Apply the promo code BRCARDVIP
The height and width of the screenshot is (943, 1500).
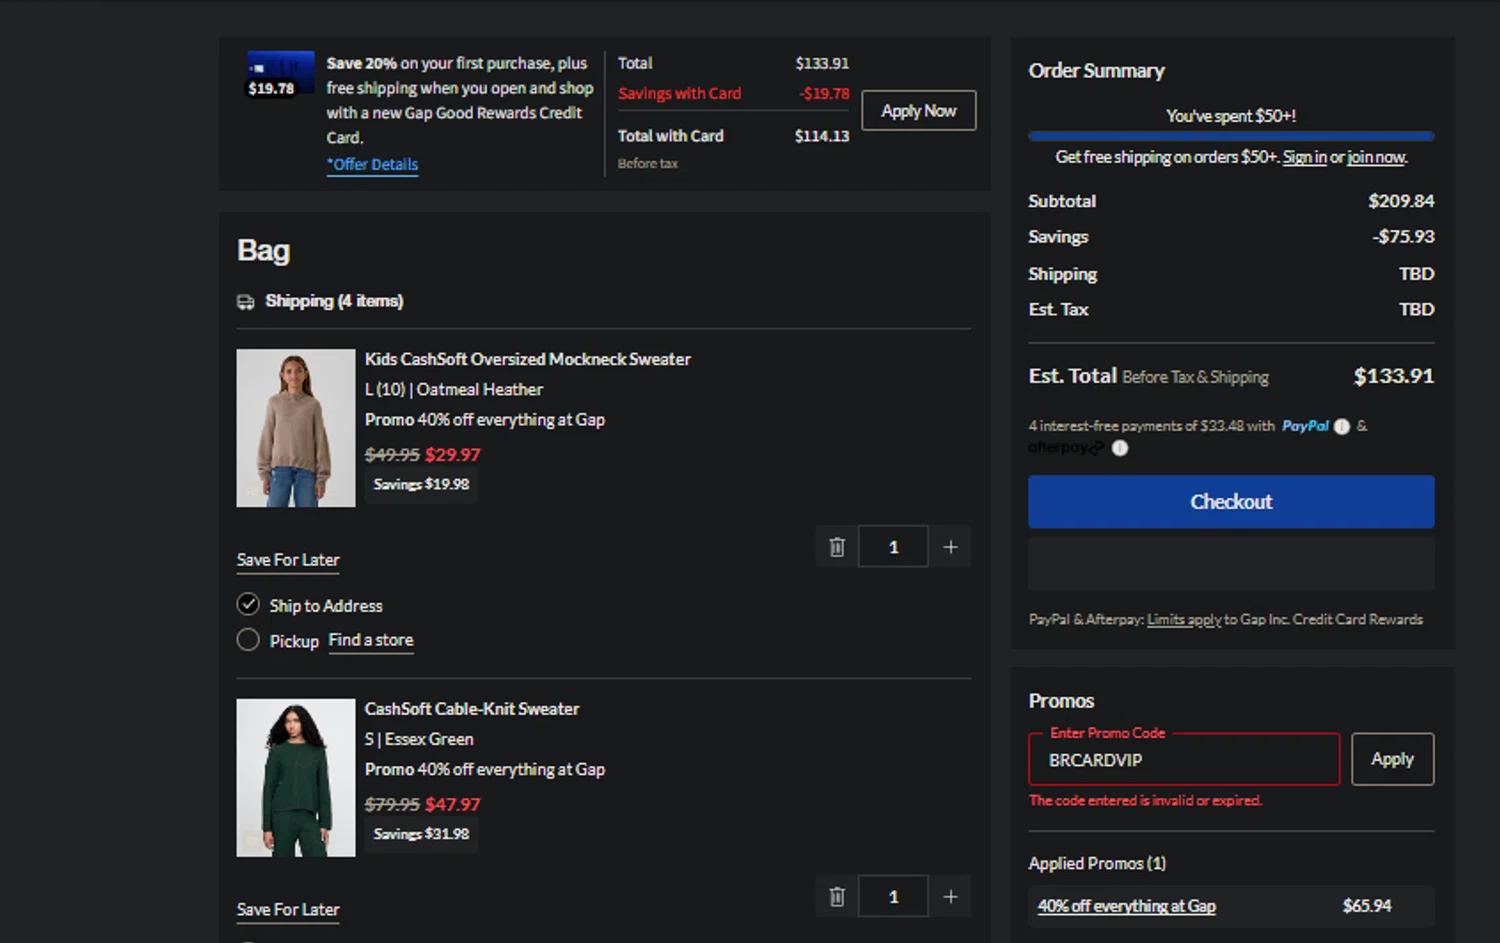[1393, 759]
